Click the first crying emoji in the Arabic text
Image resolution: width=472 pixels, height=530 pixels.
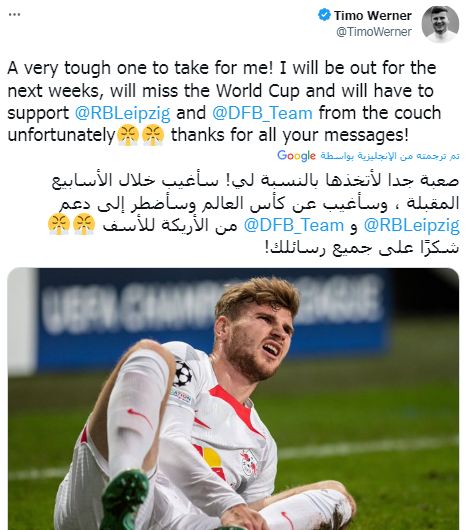pyautogui.click(x=84, y=224)
